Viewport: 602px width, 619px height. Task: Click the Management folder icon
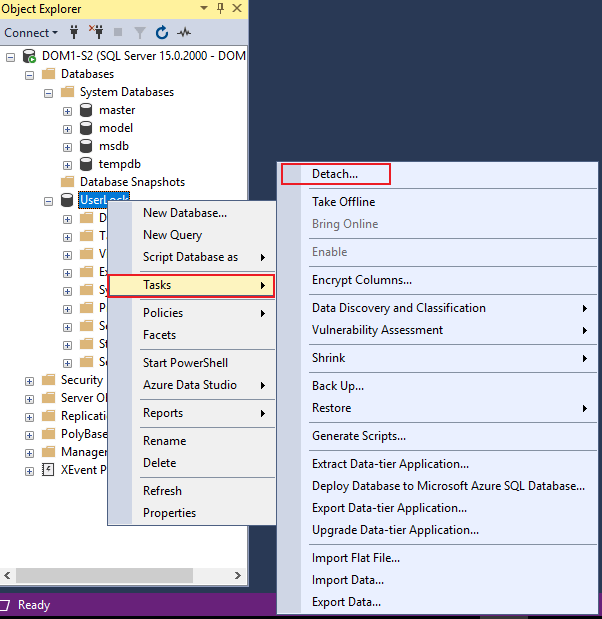(49, 452)
